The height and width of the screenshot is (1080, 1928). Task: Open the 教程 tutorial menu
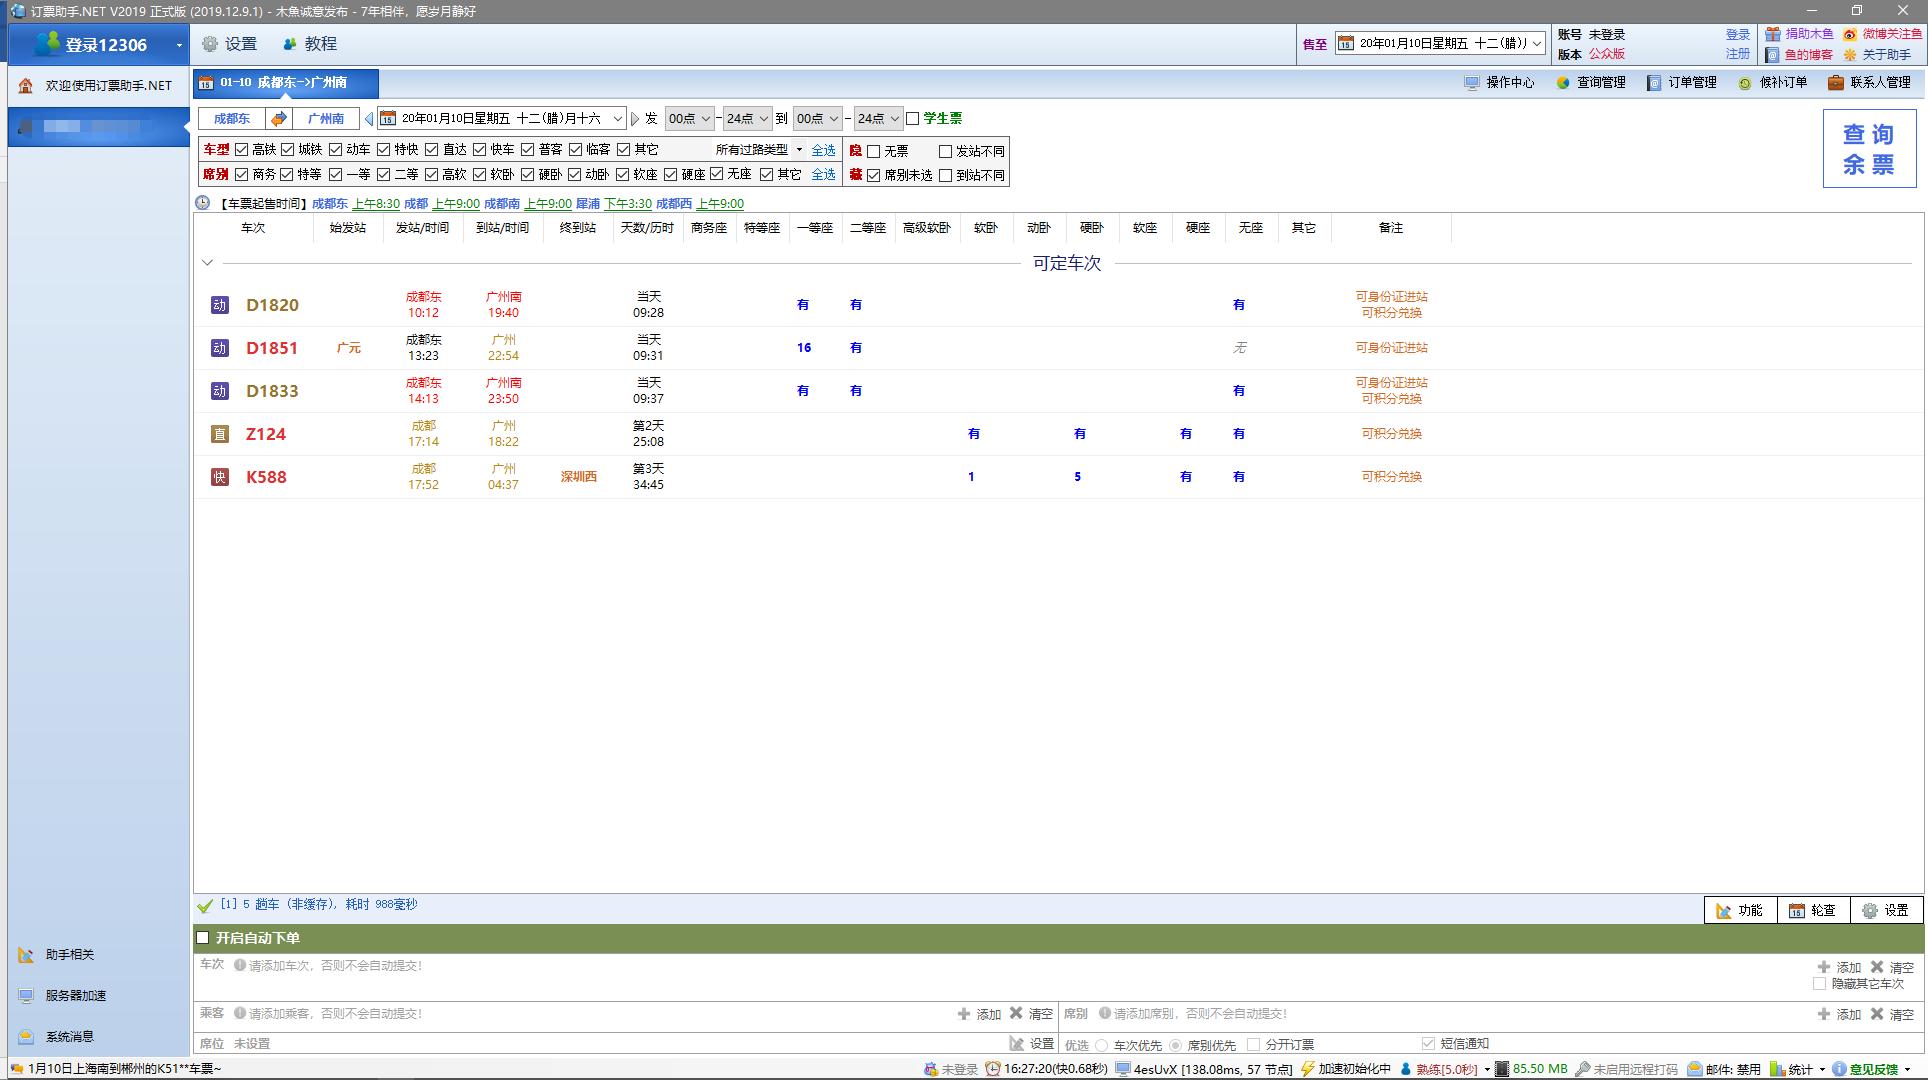(310, 44)
